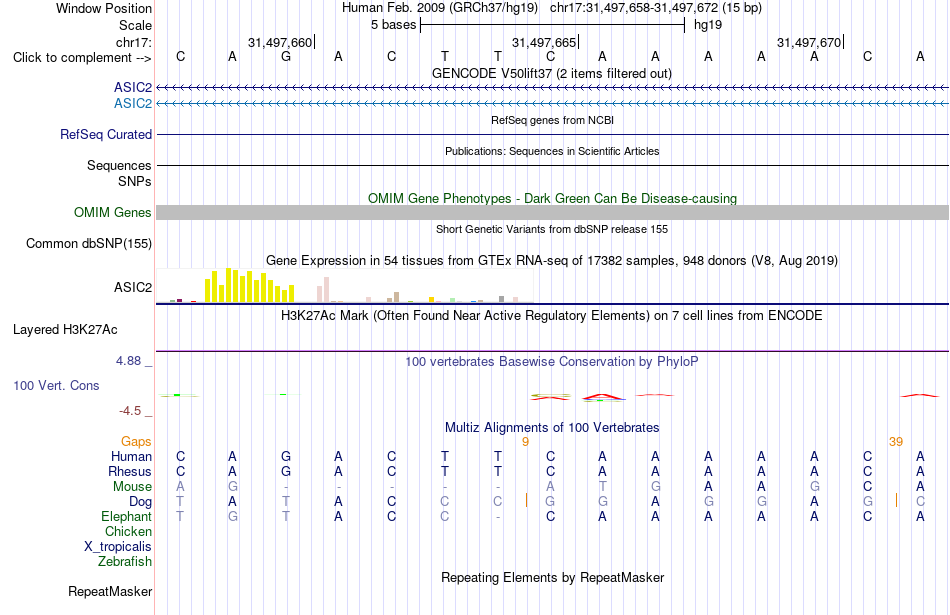The image size is (950, 615).
Task: Click the first C base in the reference row
Action: [181, 56]
